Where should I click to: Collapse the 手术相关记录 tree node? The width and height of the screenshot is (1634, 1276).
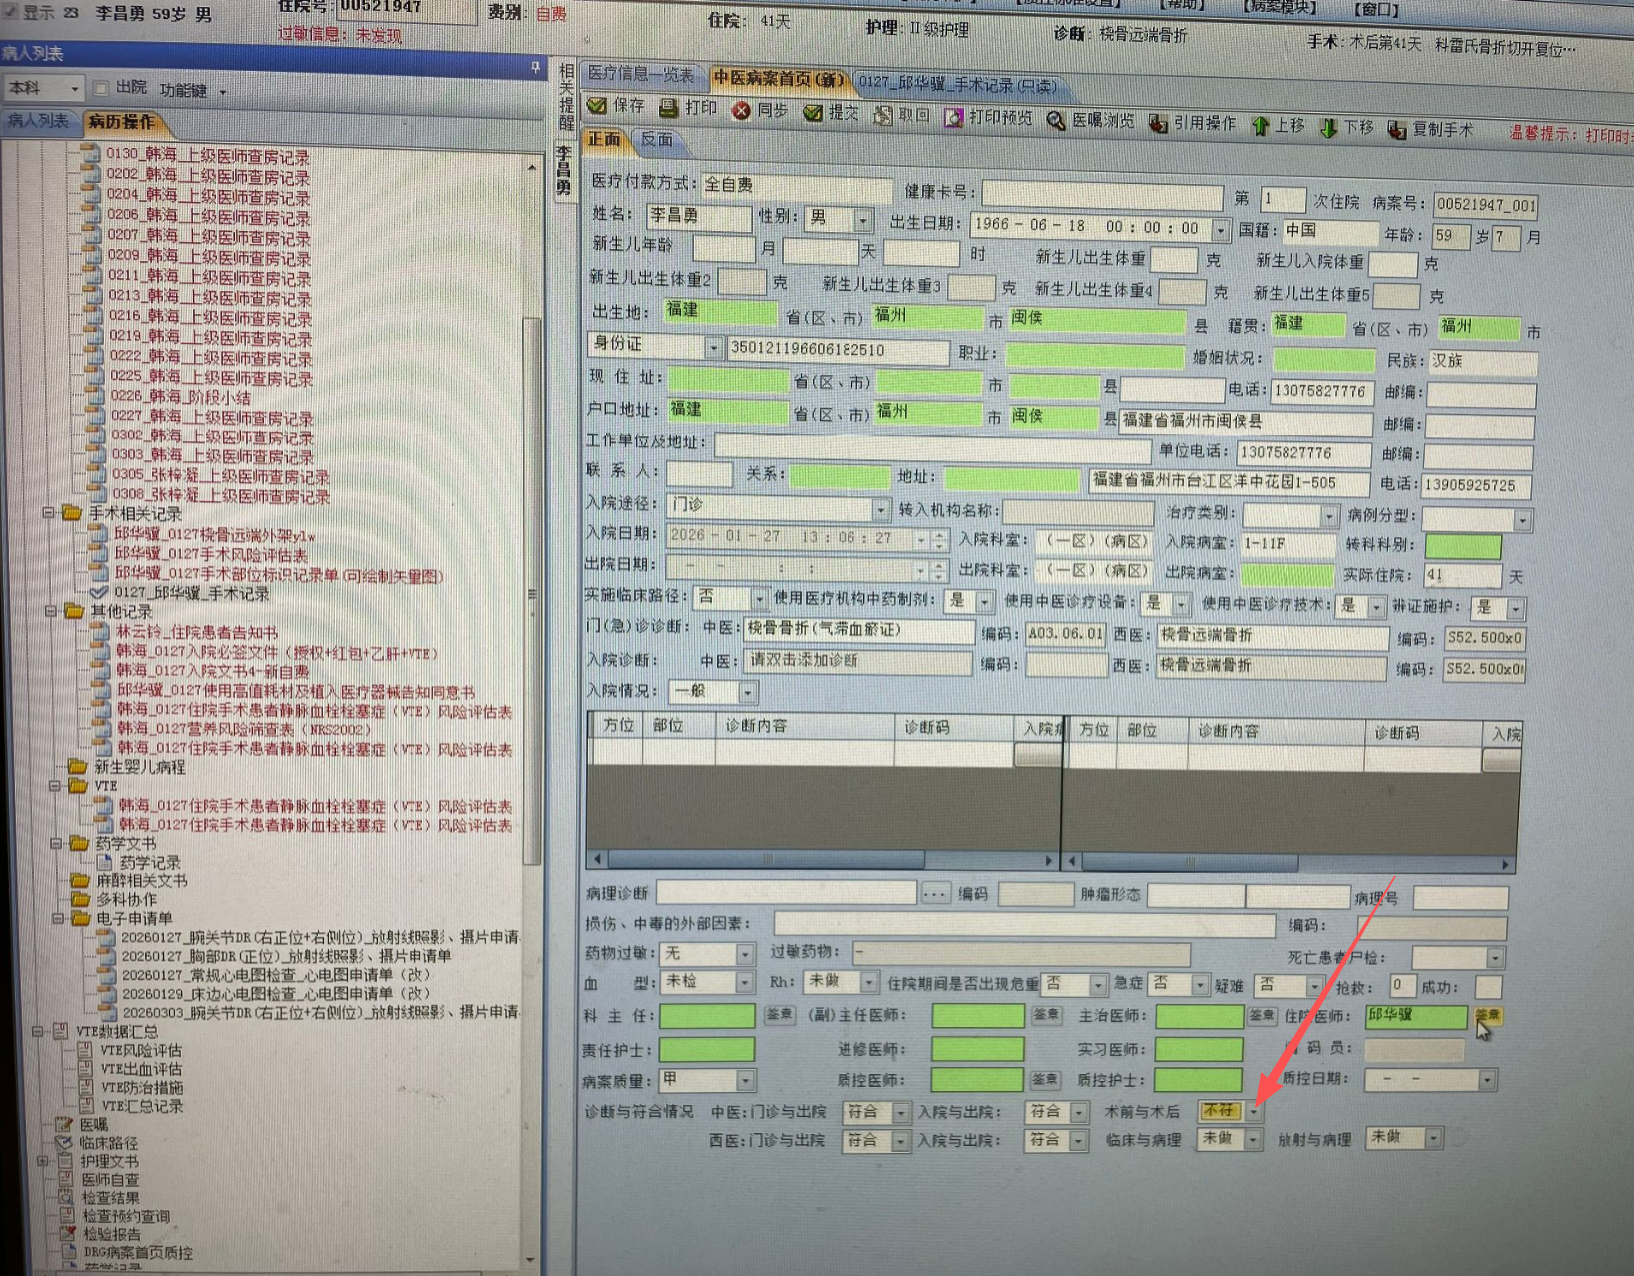48,513
